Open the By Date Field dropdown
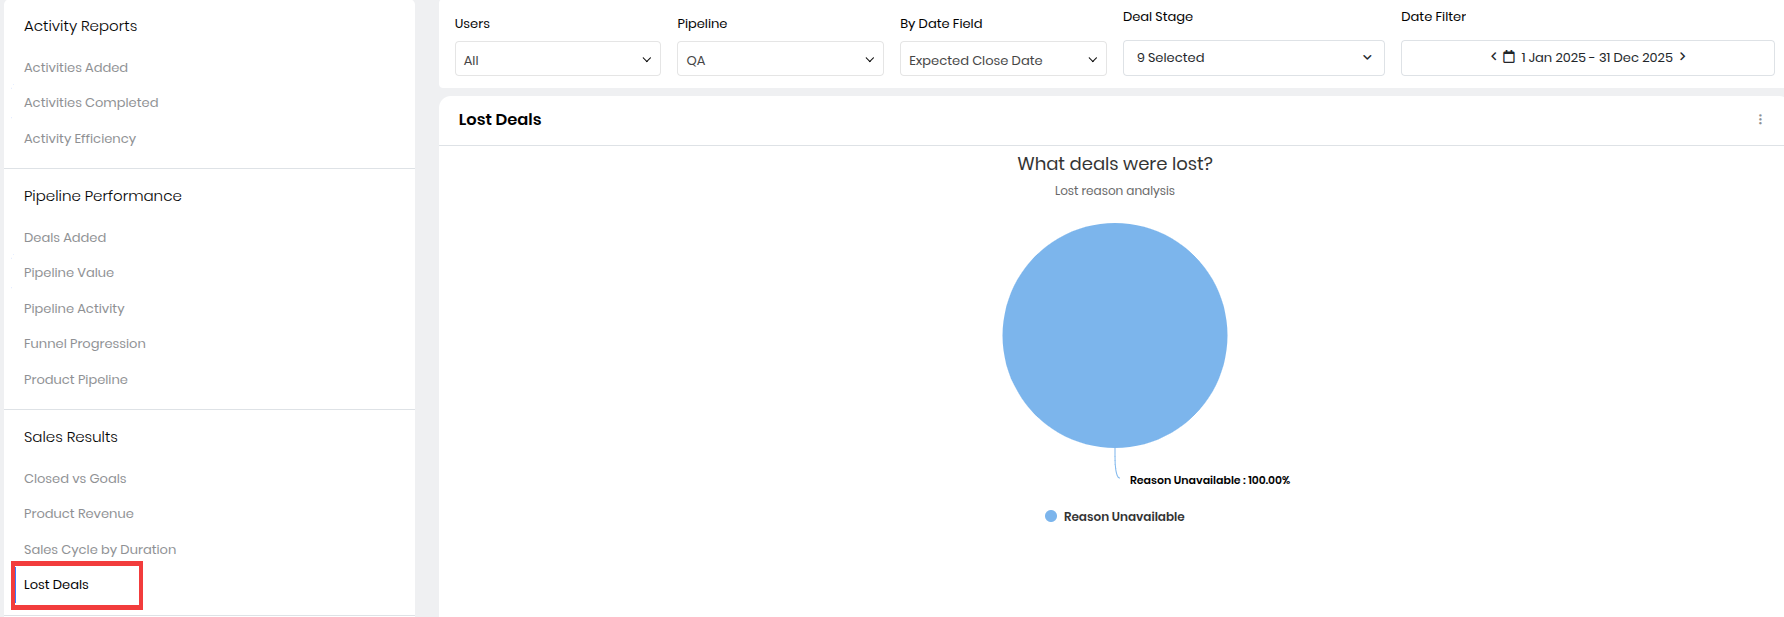 click(x=1003, y=59)
